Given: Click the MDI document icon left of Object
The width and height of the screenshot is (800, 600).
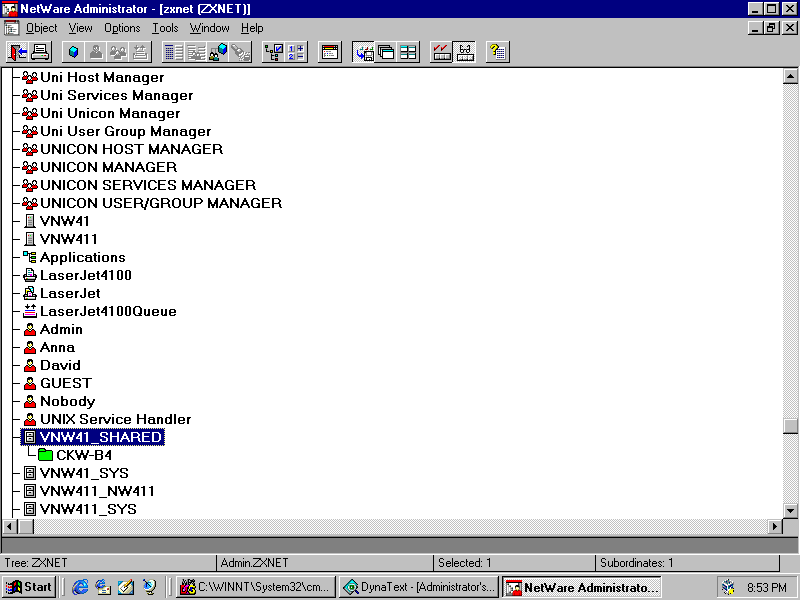Looking at the screenshot, I should pyautogui.click(x=11, y=28).
